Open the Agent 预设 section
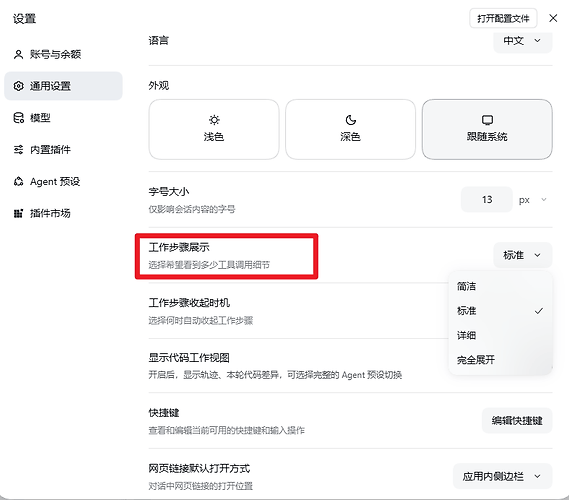Viewport: 569px width, 500px height. click(x=63, y=181)
